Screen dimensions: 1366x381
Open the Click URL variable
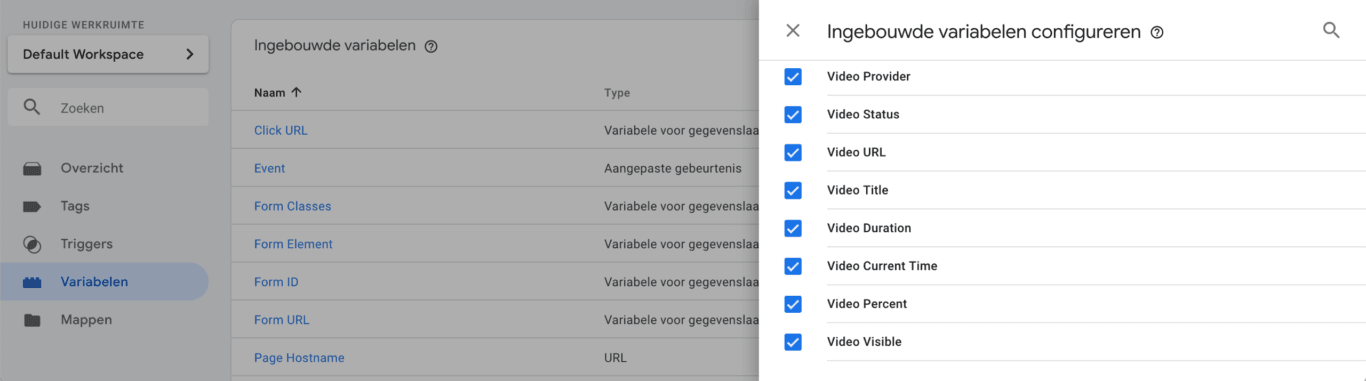tap(281, 130)
